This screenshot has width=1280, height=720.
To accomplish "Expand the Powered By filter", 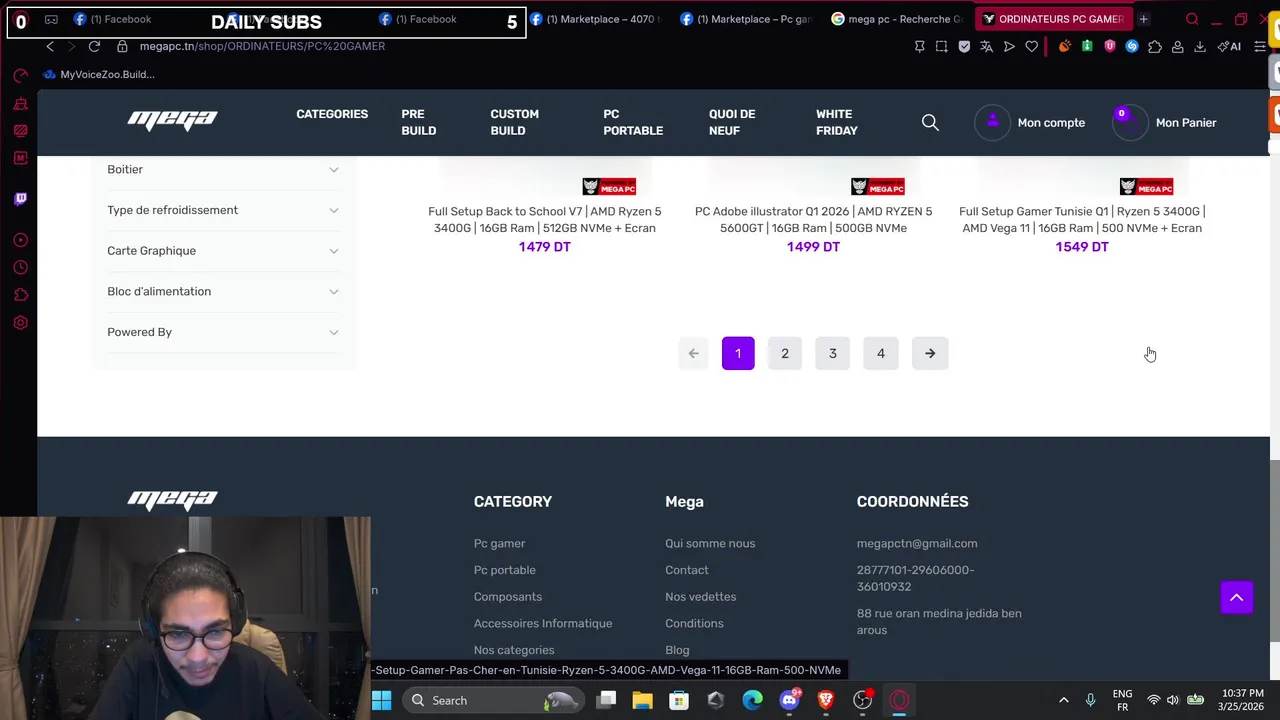I will point(223,332).
